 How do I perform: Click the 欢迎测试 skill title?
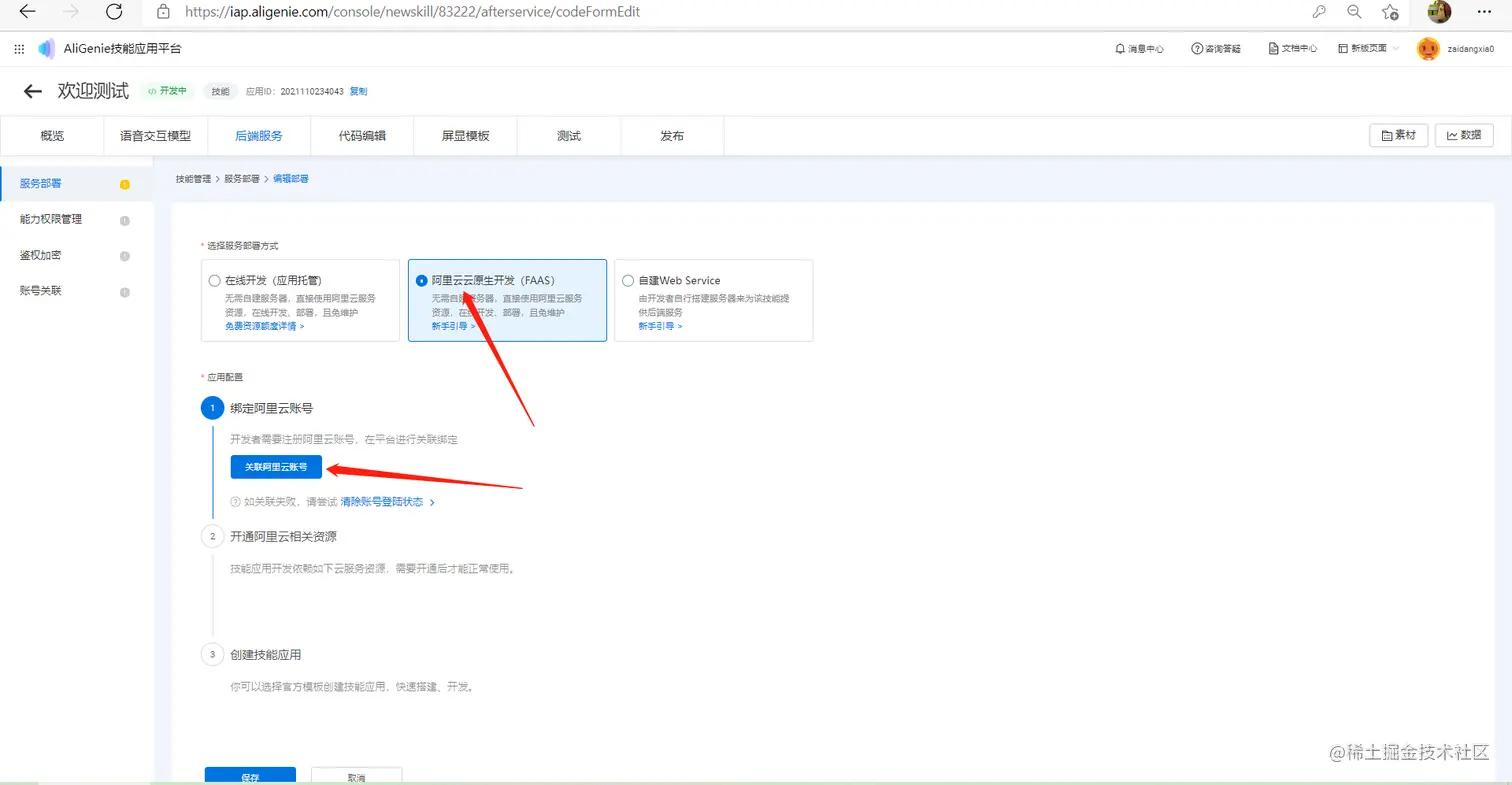pos(93,91)
